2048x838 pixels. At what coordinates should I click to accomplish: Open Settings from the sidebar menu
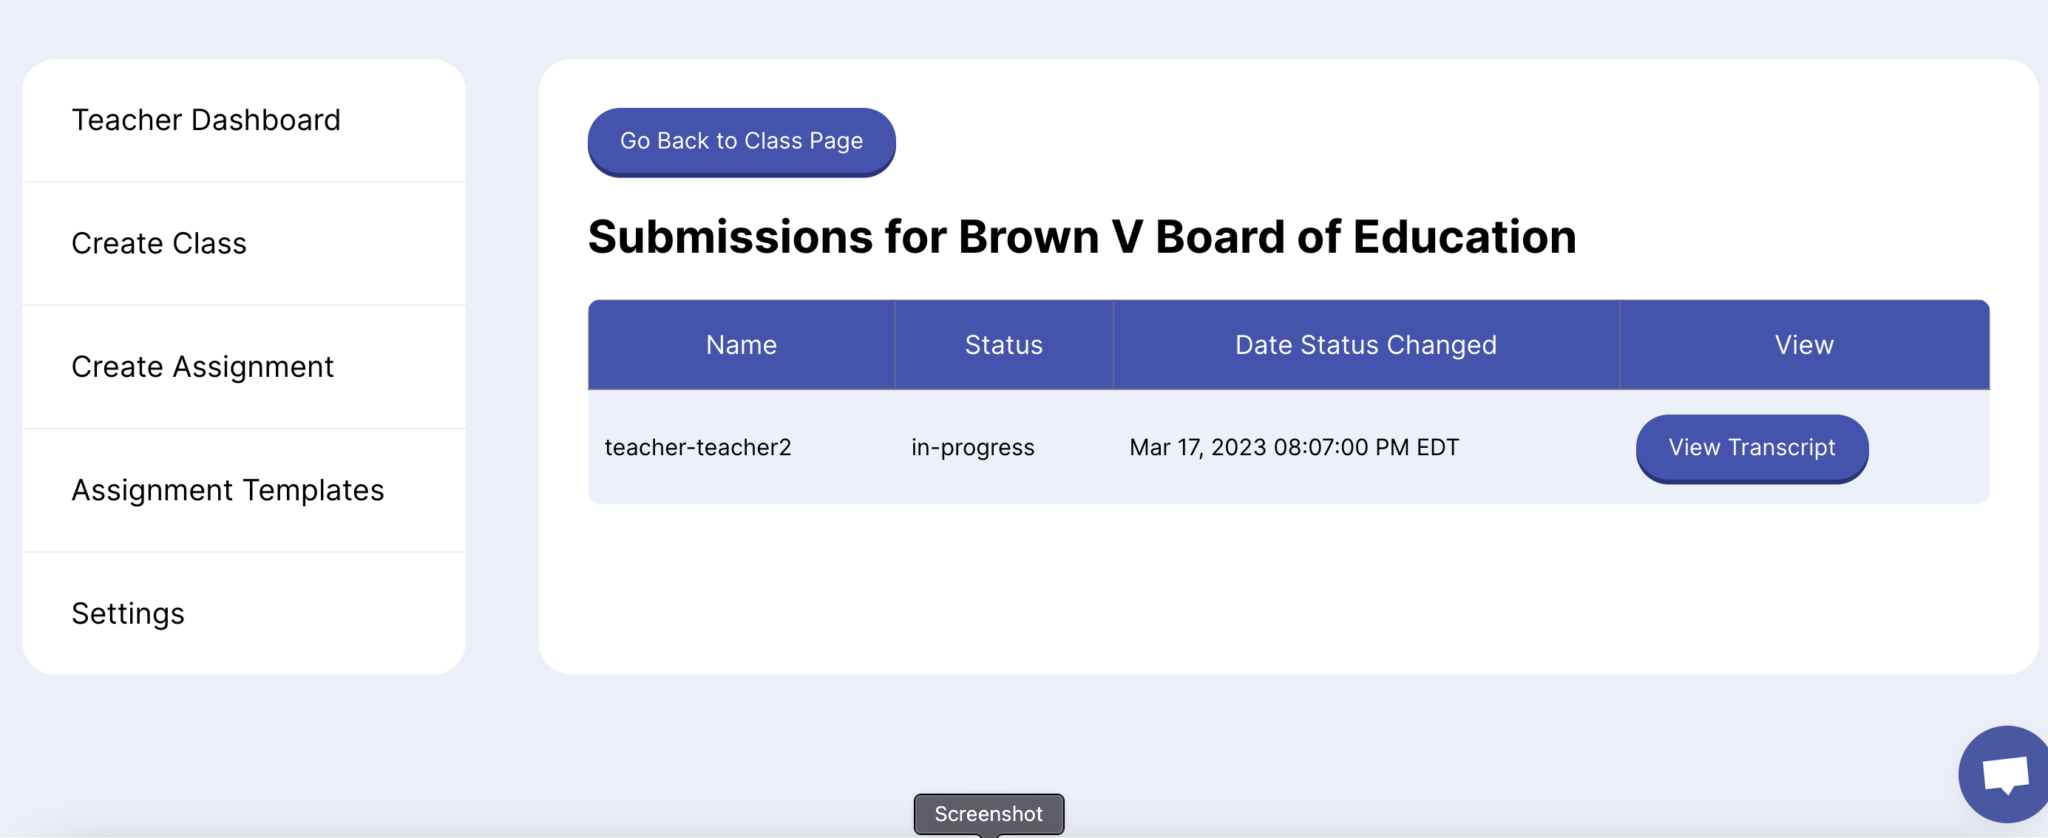(128, 613)
